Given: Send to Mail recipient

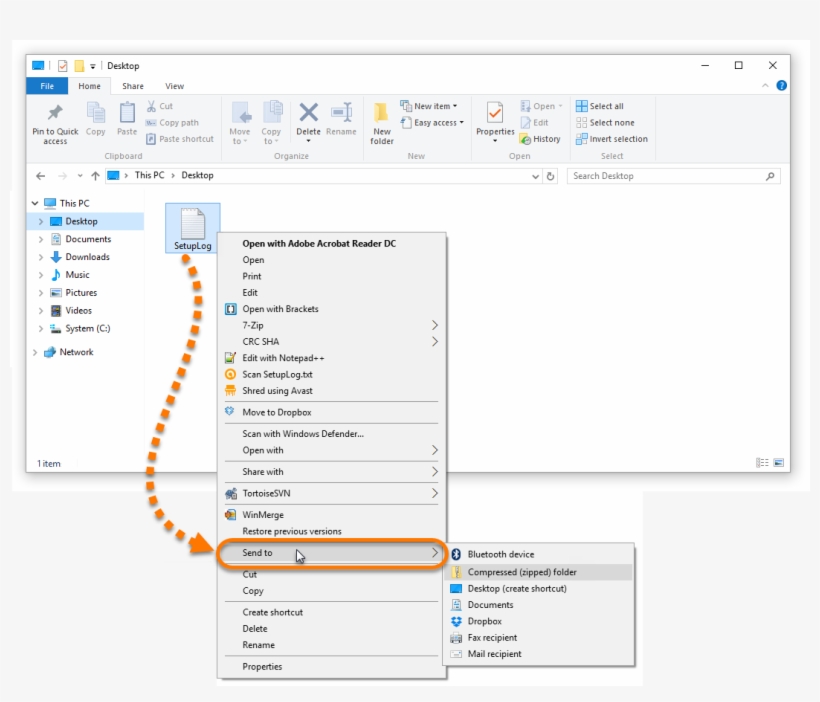Looking at the screenshot, I should click(539, 654).
